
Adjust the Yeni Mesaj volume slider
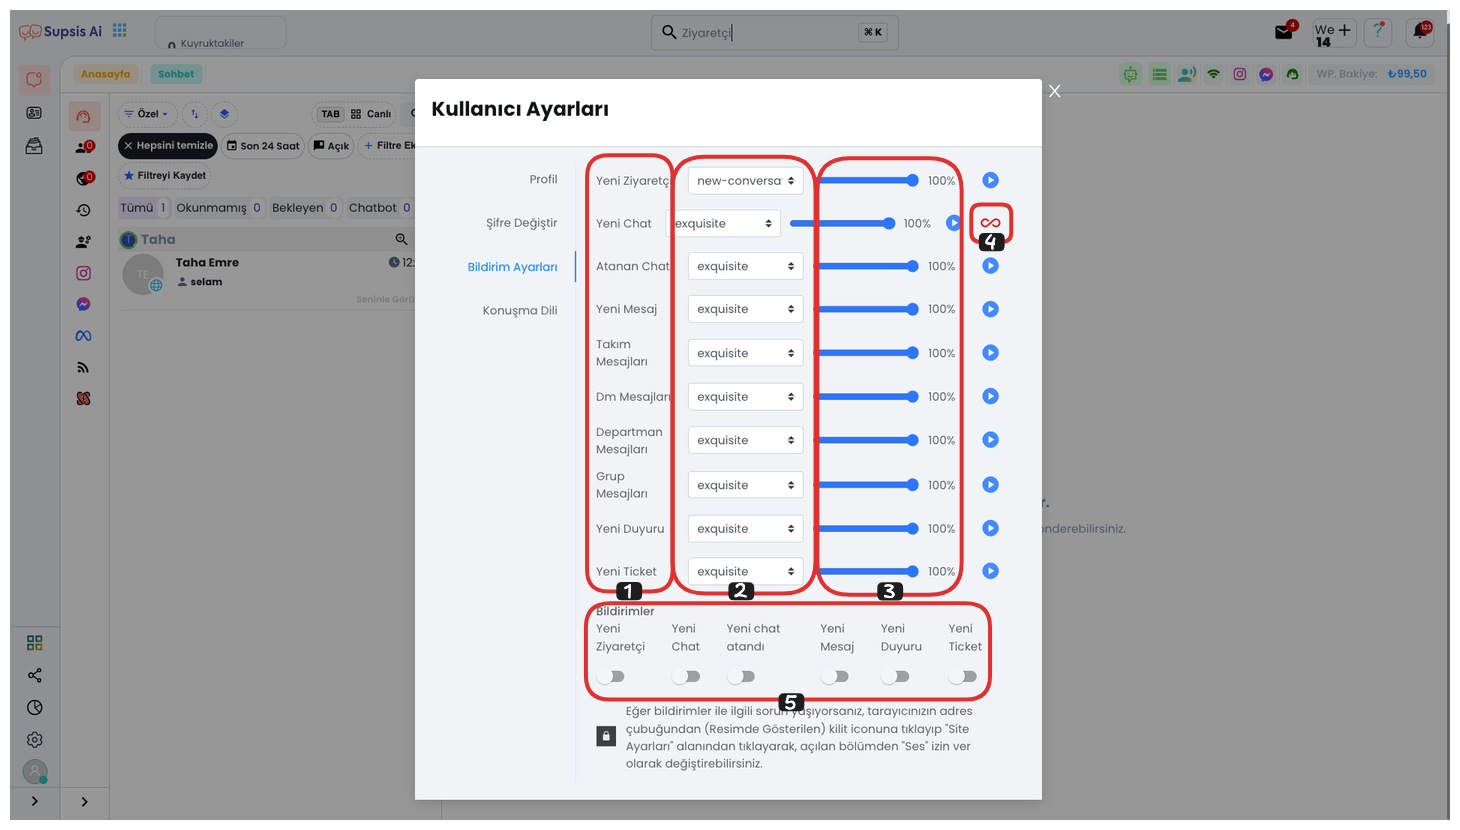click(866, 309)
